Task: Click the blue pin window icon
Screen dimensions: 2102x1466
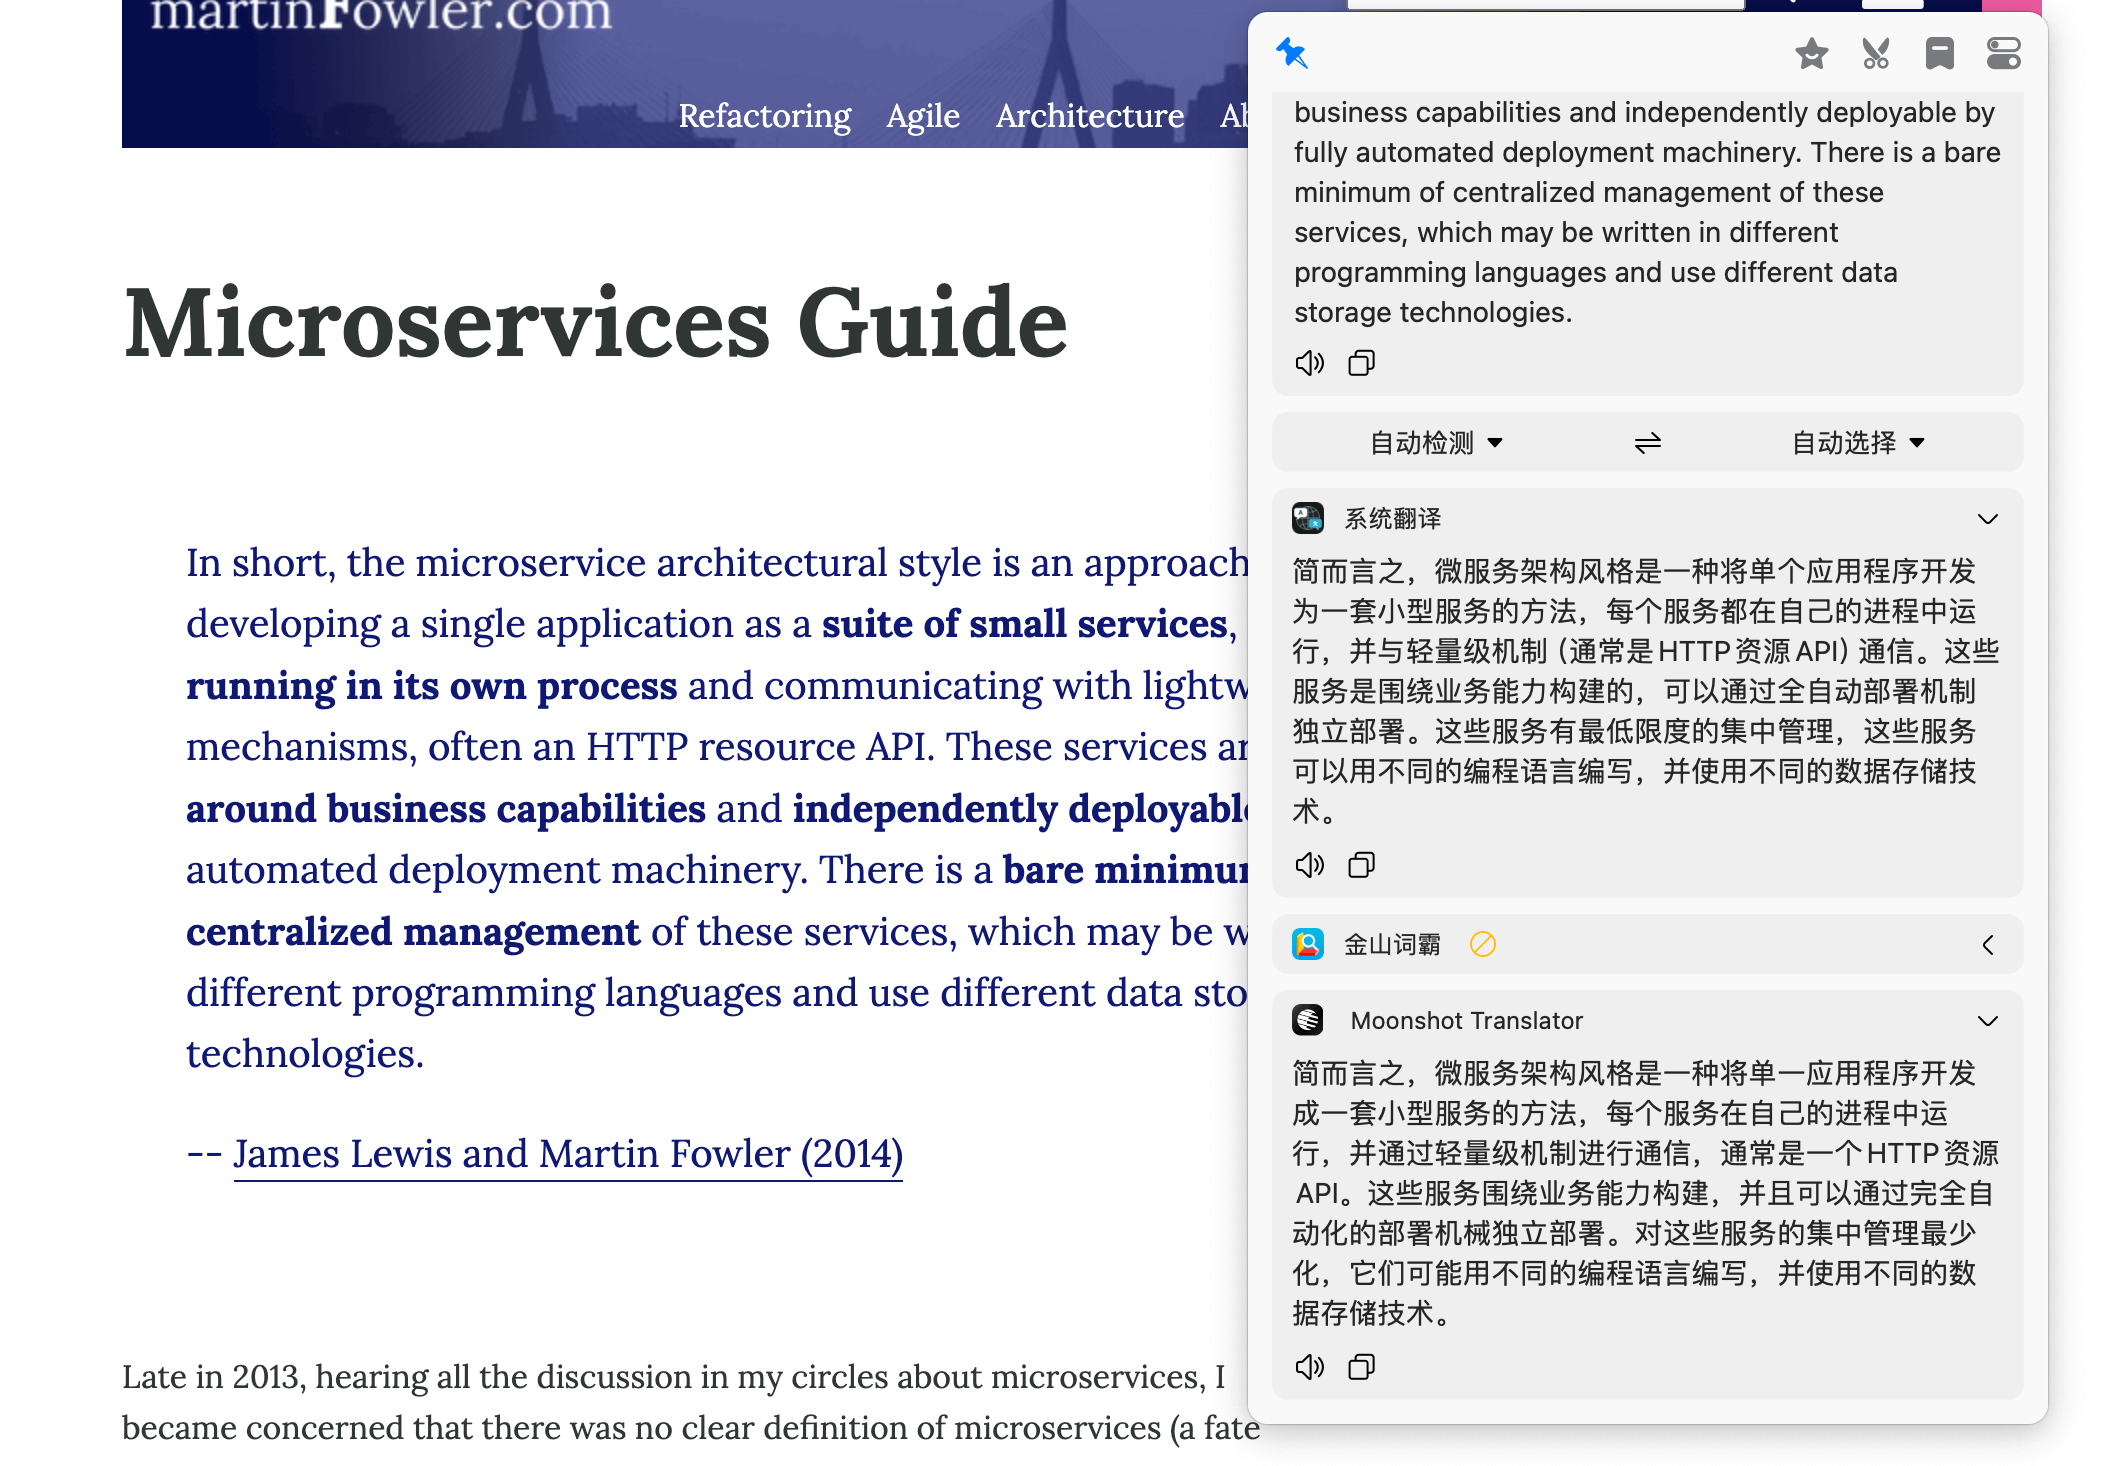Action: click(1292, 53)
